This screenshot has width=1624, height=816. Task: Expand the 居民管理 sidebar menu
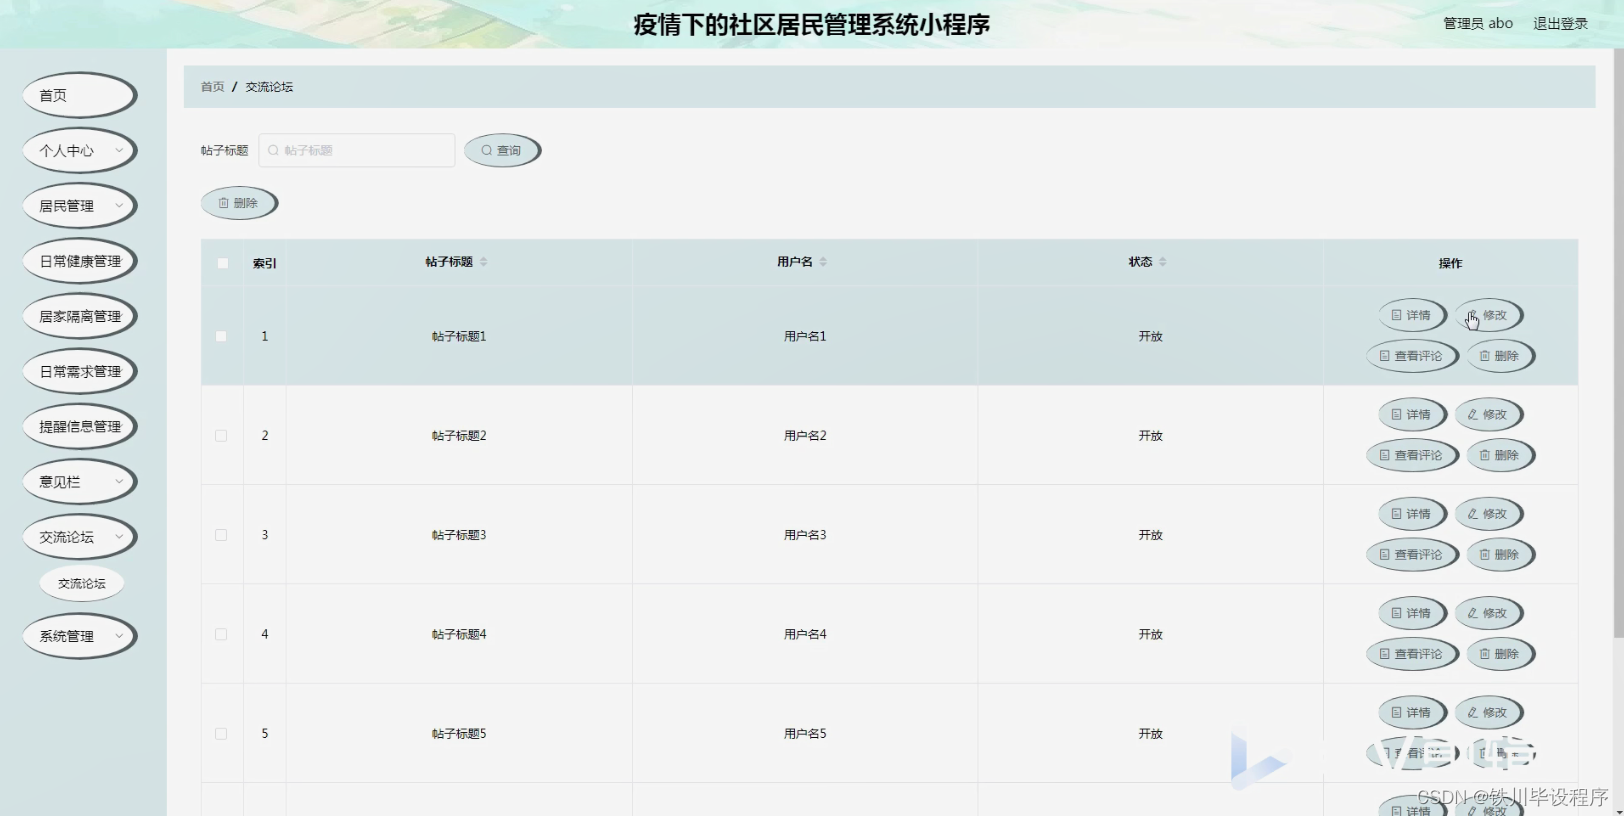point(79,206)
